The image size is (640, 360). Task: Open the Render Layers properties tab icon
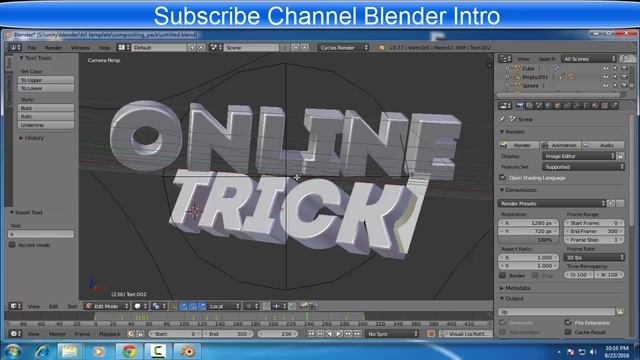[529, 106]
